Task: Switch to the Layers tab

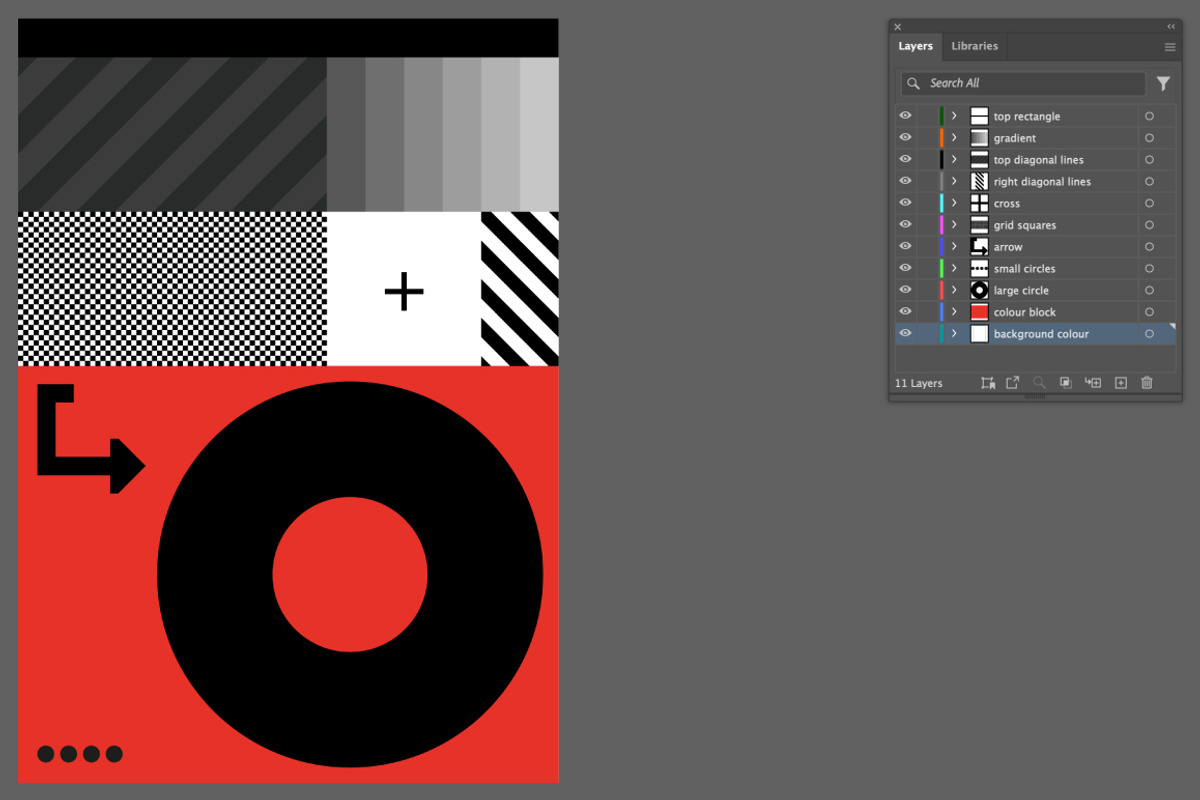Action: tap(915, 46)
